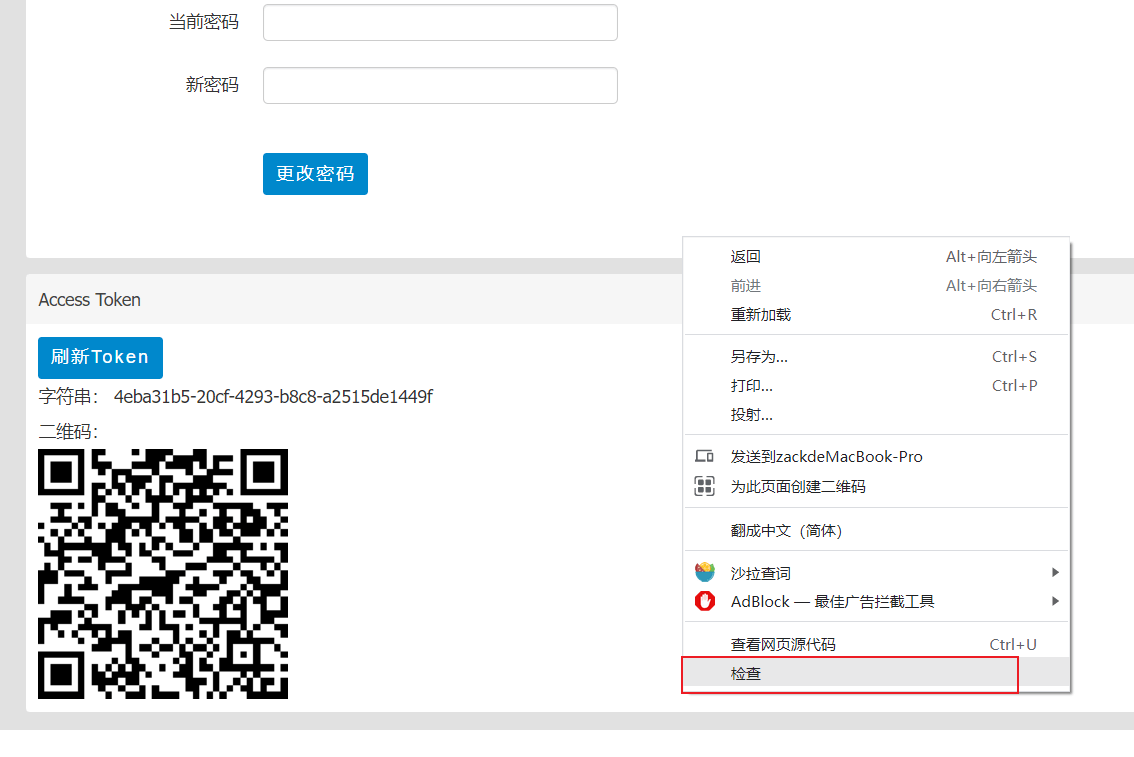Click the 刷新Token button
The image size is (1134, 757).
pyautogui.click(x=101, y=357)
